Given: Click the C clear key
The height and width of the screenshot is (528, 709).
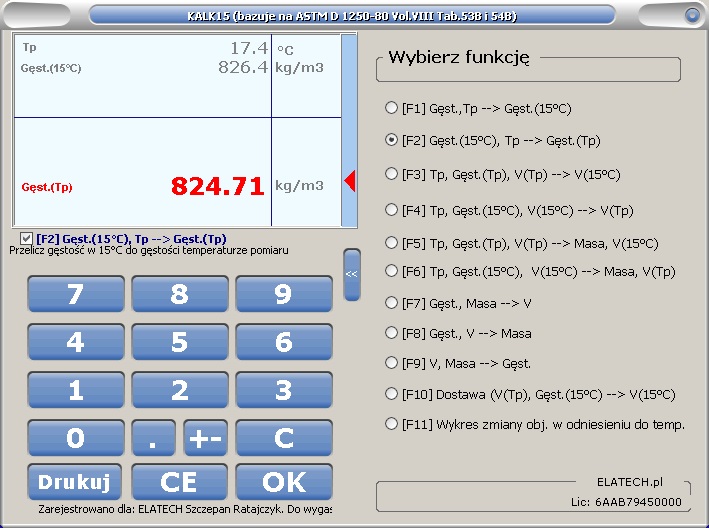Looking at the screenshot, I should coord(284,438).
